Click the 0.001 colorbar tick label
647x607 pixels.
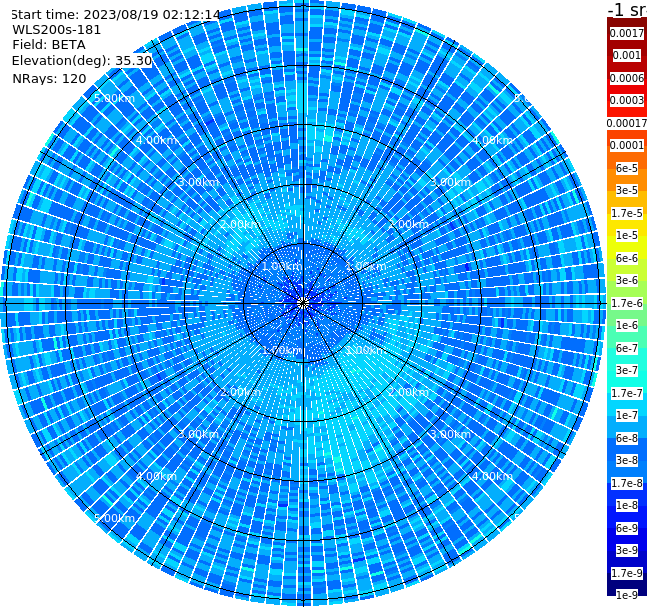(627, 55)
